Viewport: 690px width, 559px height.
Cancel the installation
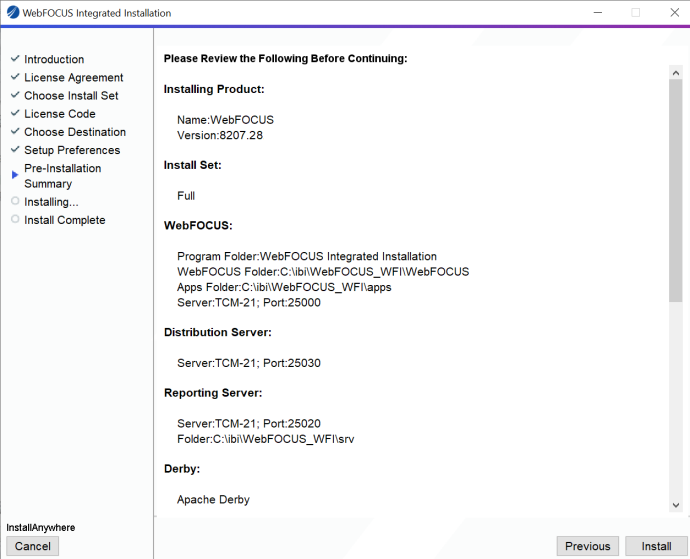[33, 546]
